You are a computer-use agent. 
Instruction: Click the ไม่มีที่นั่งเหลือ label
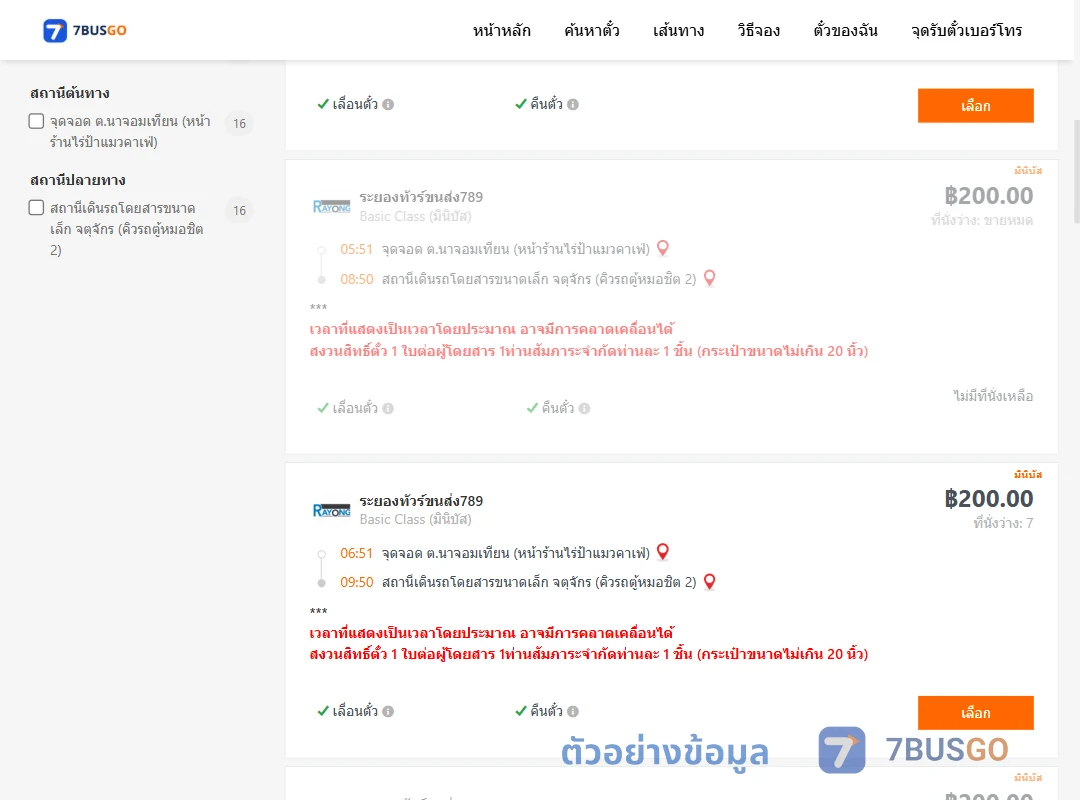993,396
